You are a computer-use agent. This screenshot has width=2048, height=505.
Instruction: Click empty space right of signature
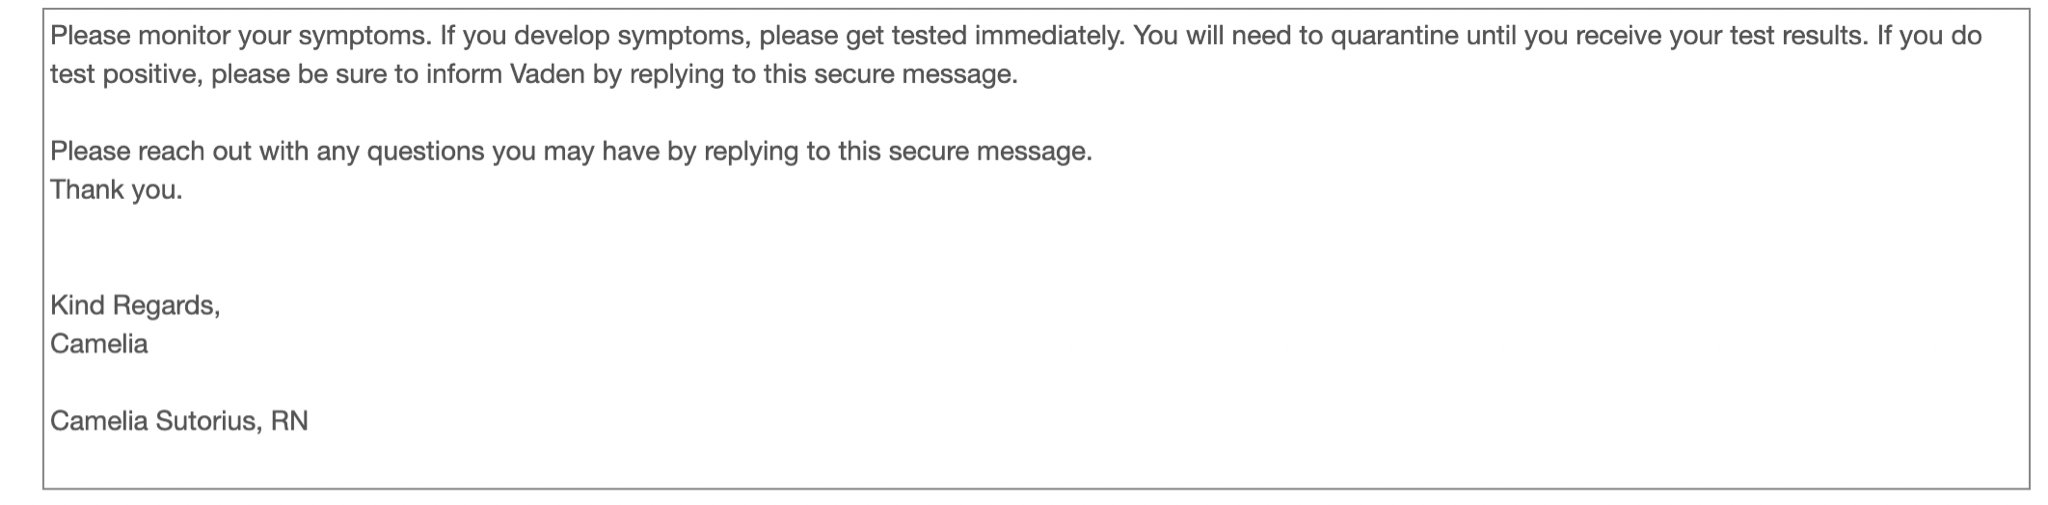coord(1100,421)
